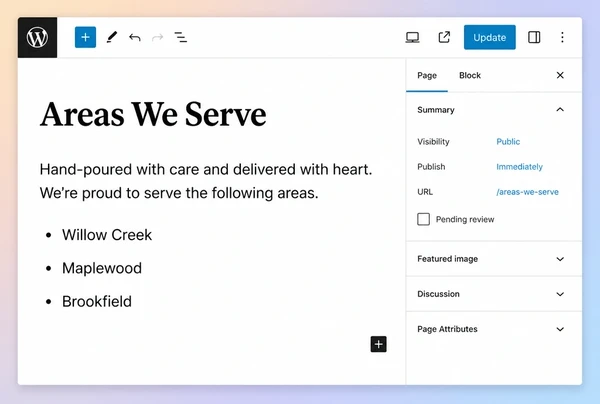Screen dimensions: 600x404
Task: Open the blue block inserter plus button
Action: point(85,37)
